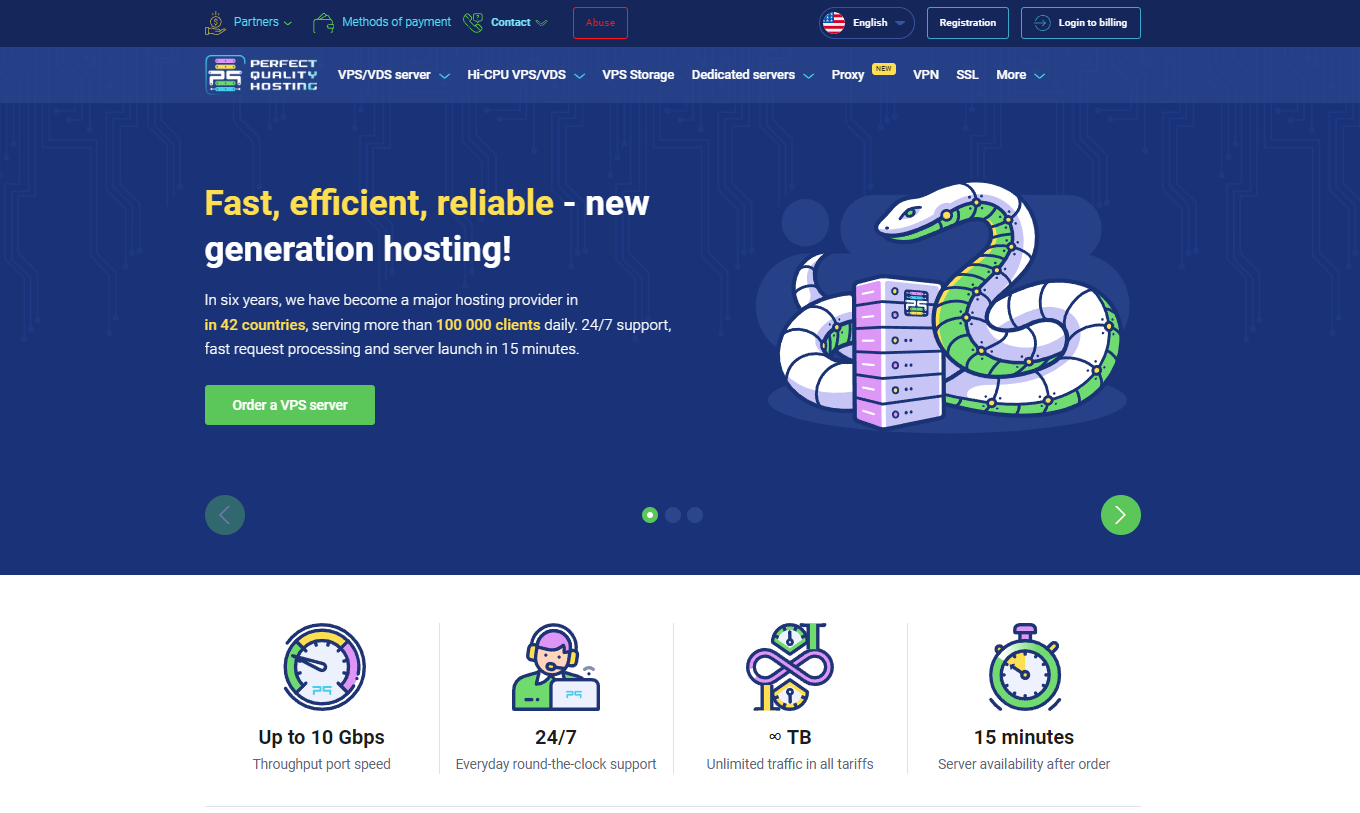This screenshot has width=1360, height=813.
Task: Click the speedometer icon above Up to 10 Gbps
Action: pos(324,667)
